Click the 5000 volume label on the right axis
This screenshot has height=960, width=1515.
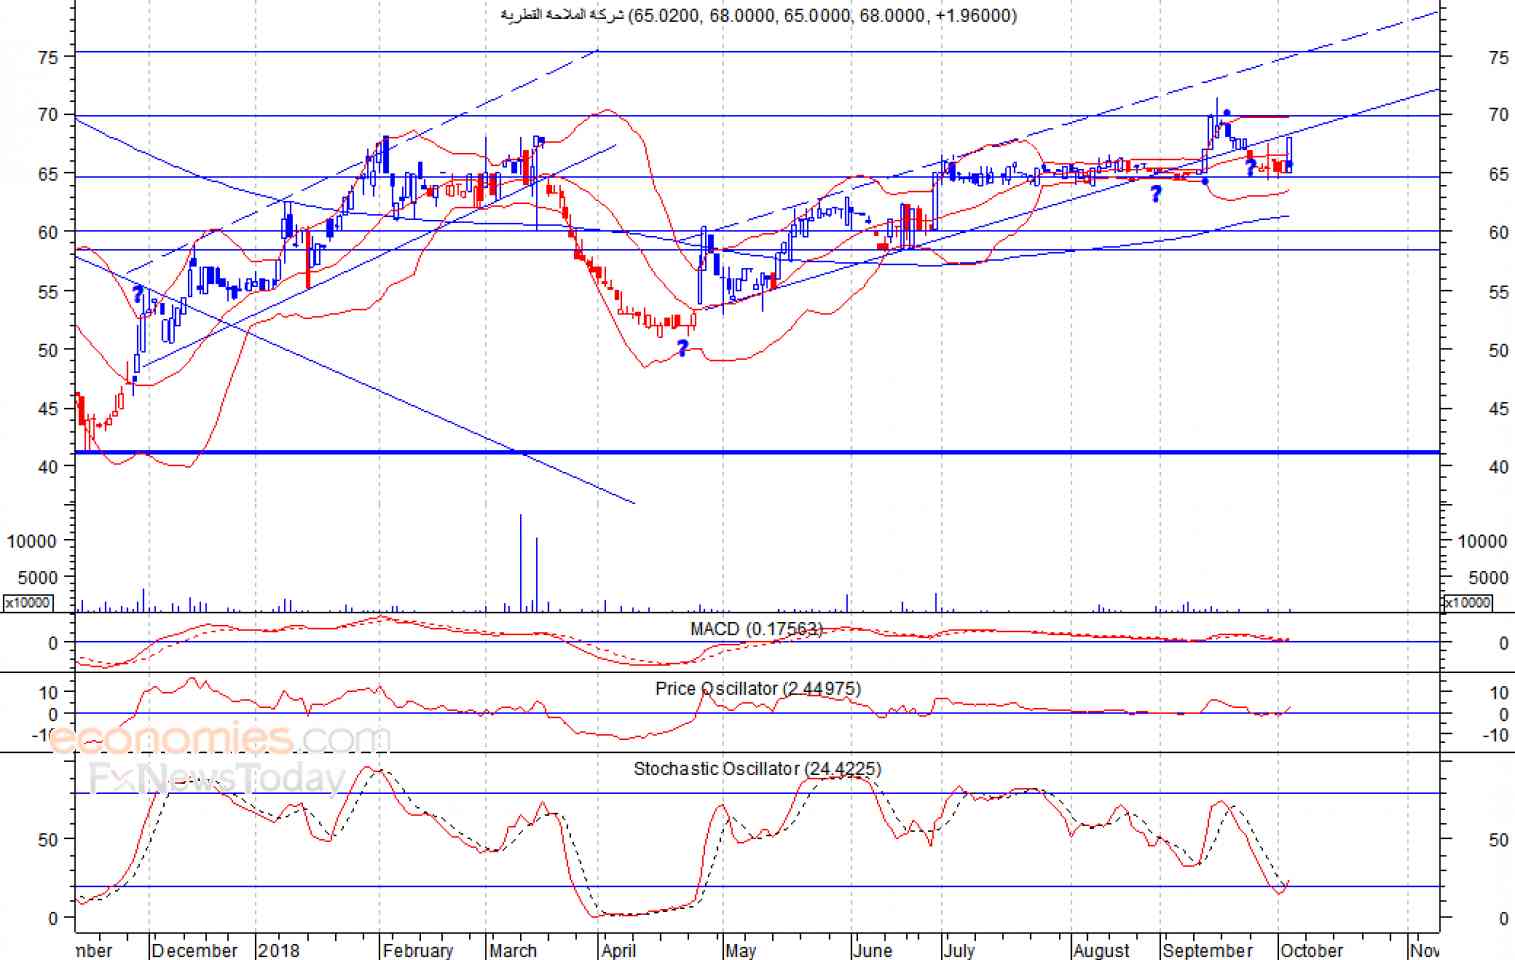pyautogui.click(x=1488, y=578)
